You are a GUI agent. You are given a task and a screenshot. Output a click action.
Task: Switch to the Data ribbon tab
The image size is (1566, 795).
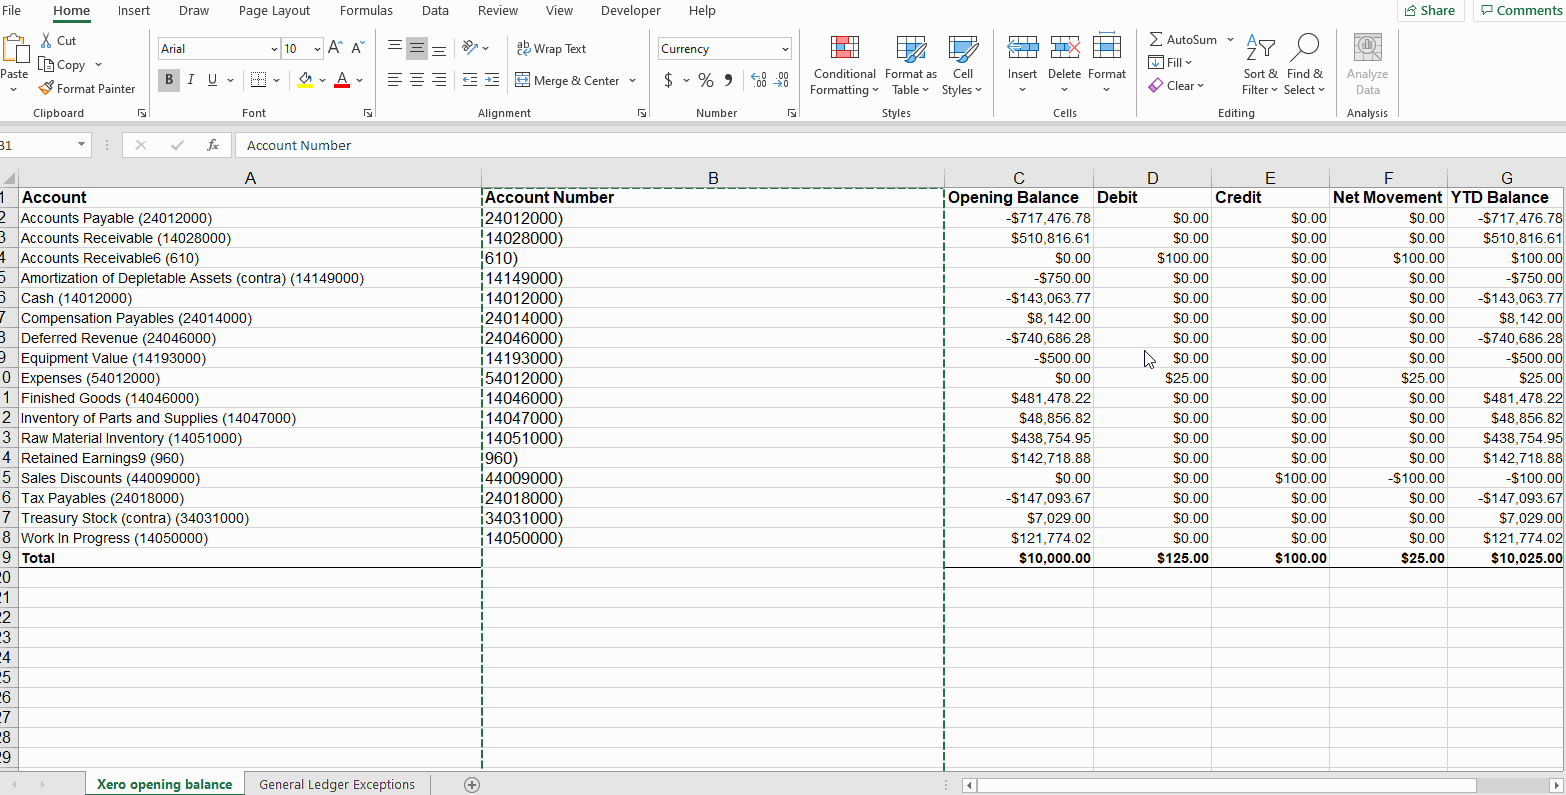point(435,10)
